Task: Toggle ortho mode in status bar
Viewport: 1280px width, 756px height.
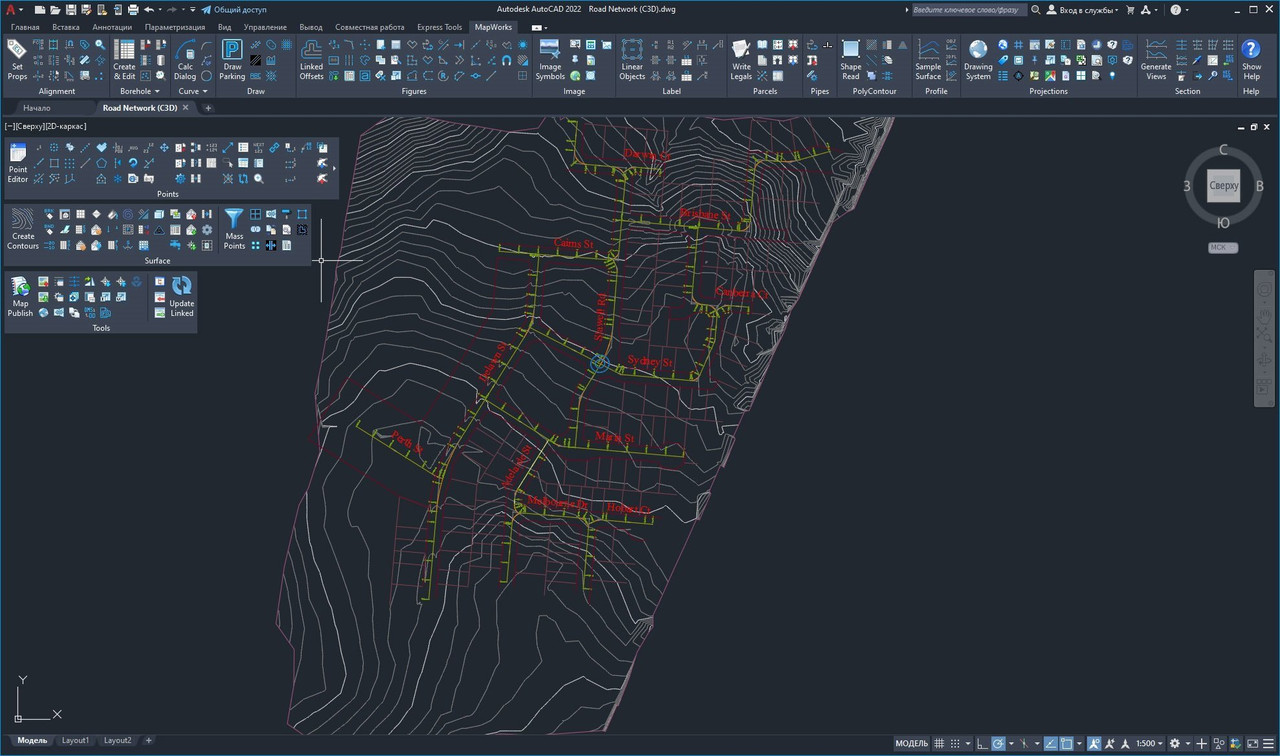Action: (981, 744)
